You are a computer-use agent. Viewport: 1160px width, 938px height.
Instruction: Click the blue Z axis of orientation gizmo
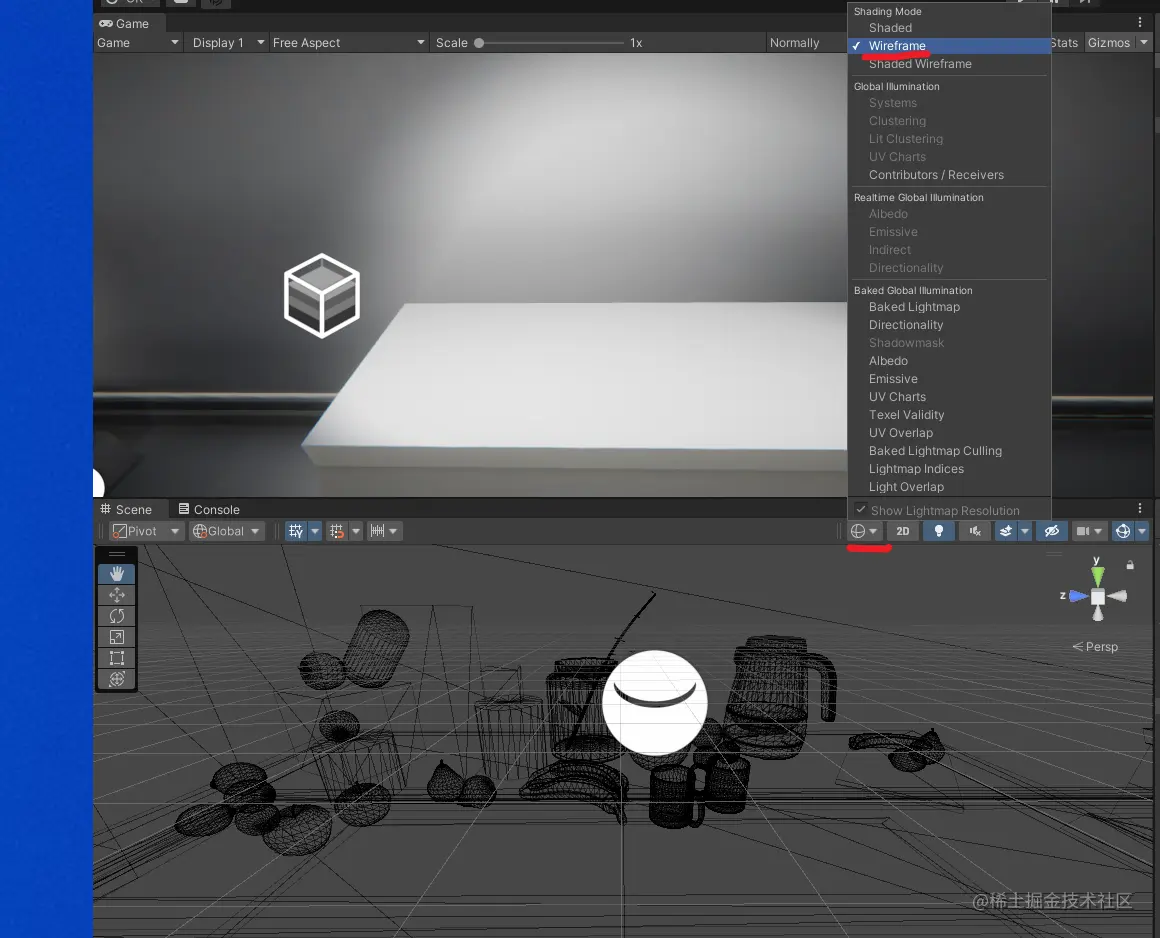[1078, 595]
